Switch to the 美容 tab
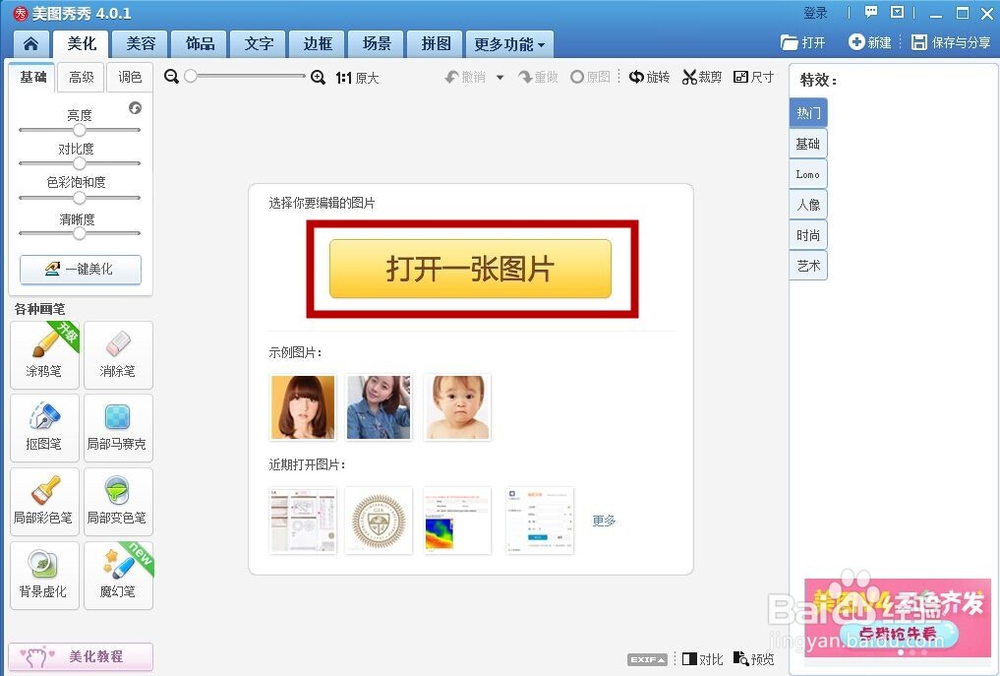 point(140,44)
